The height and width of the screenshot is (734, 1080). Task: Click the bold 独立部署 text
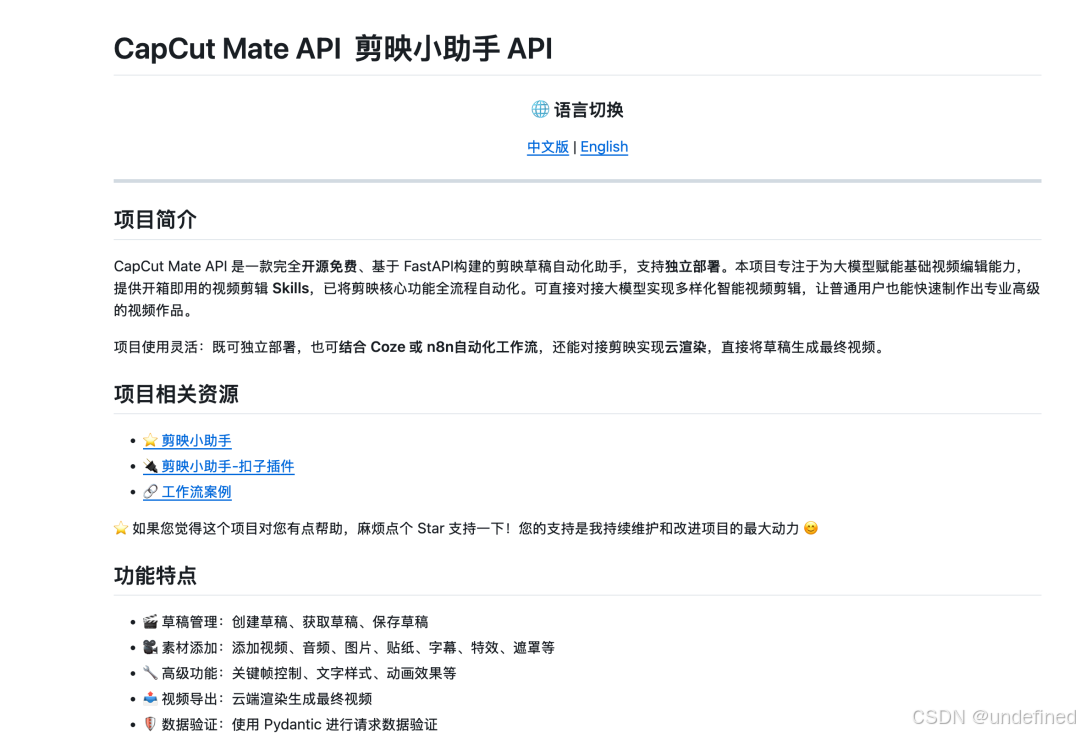(692, 266)
